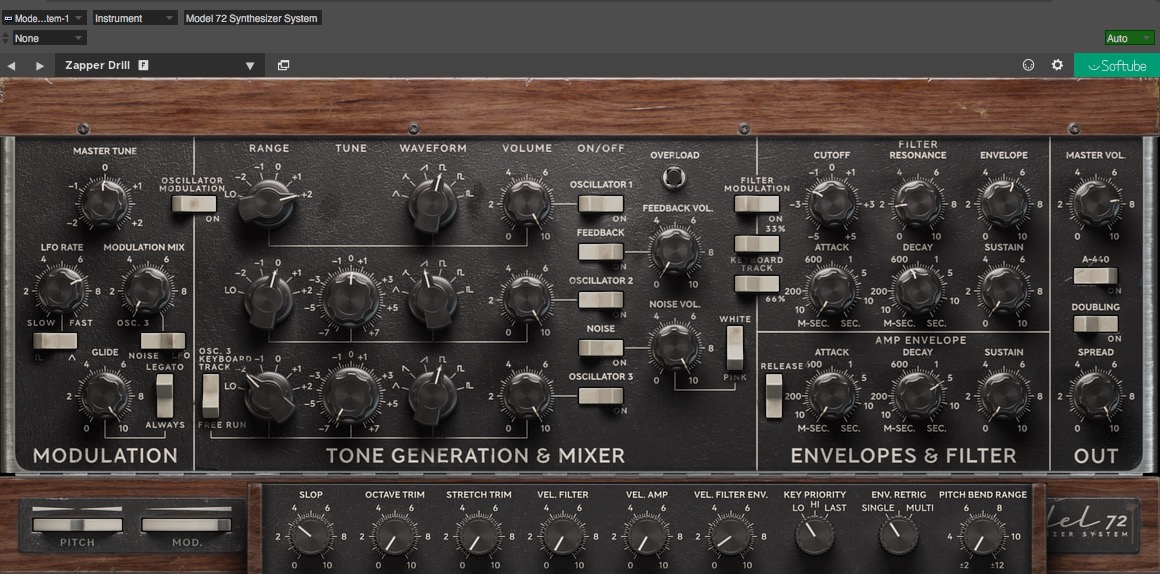The width and height of the screenshot is (1160, 574).
Task: Open the Zapper Drill preset menu
Action: pos(160,65)
